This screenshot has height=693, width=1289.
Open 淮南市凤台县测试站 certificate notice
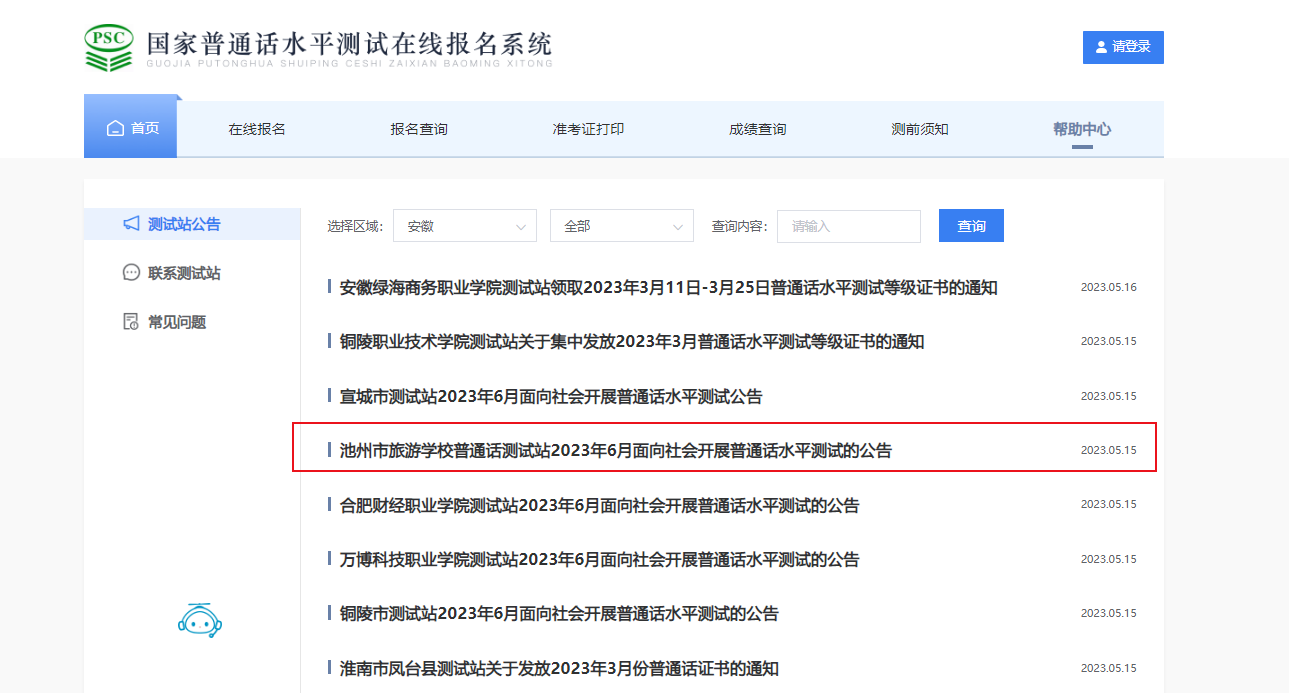coord(559,669)
